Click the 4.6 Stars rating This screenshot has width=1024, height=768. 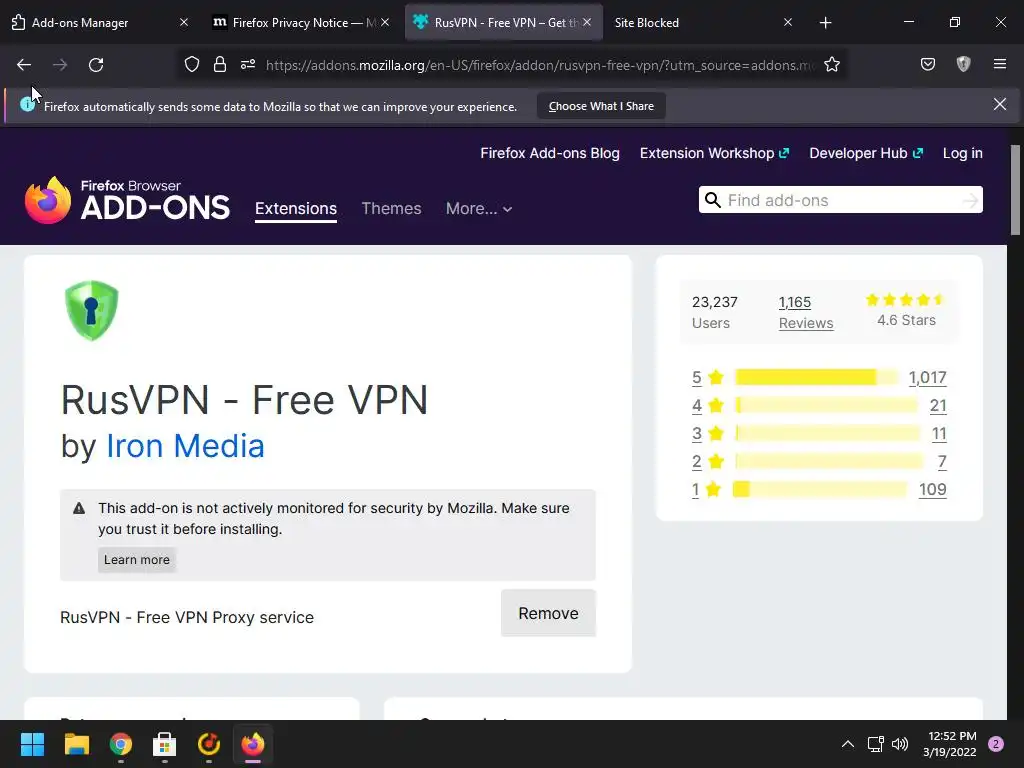[x=906, y=310]
